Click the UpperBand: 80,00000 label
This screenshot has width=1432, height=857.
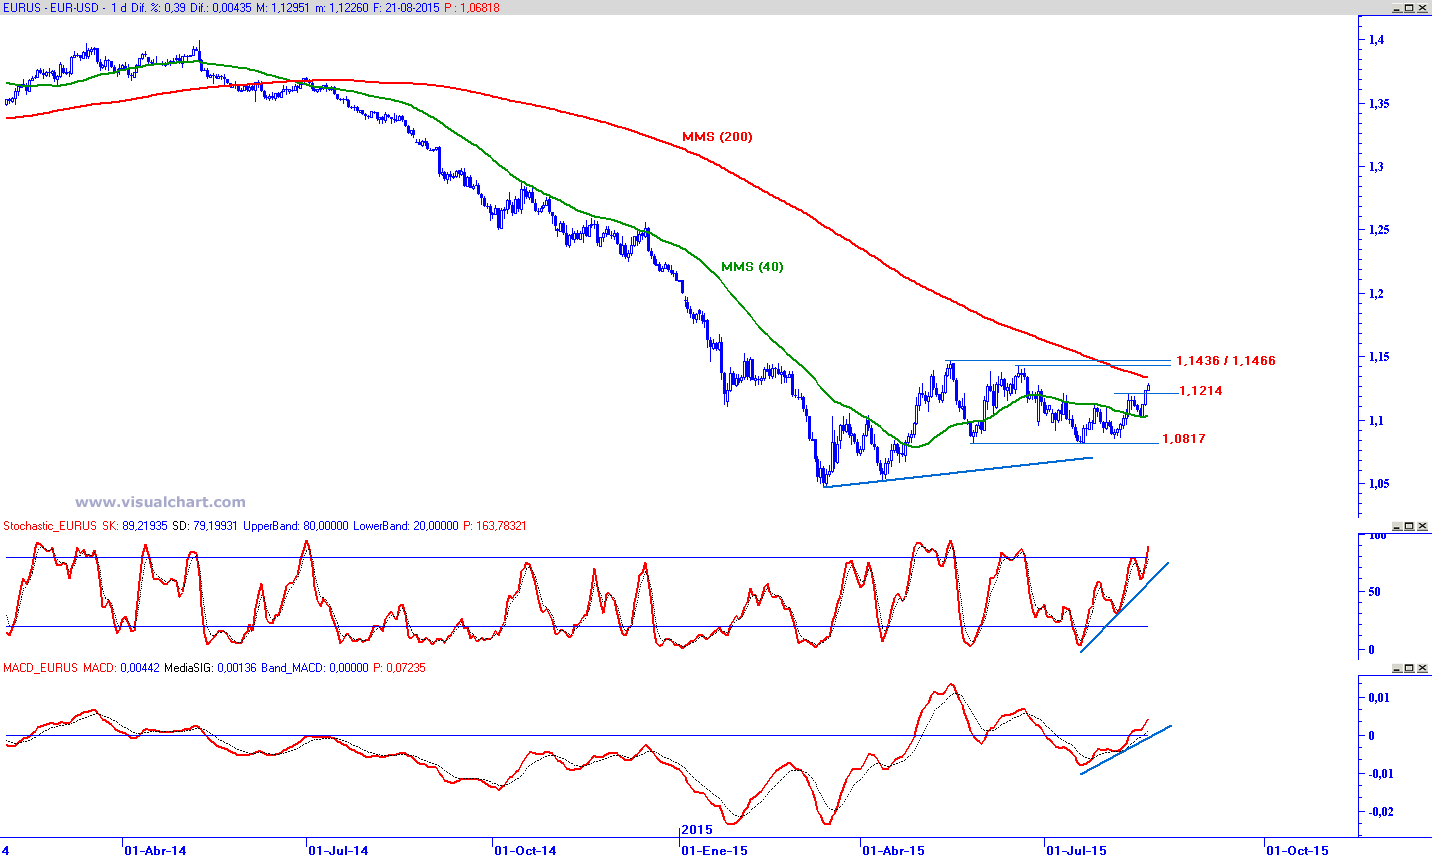(296, 526)
